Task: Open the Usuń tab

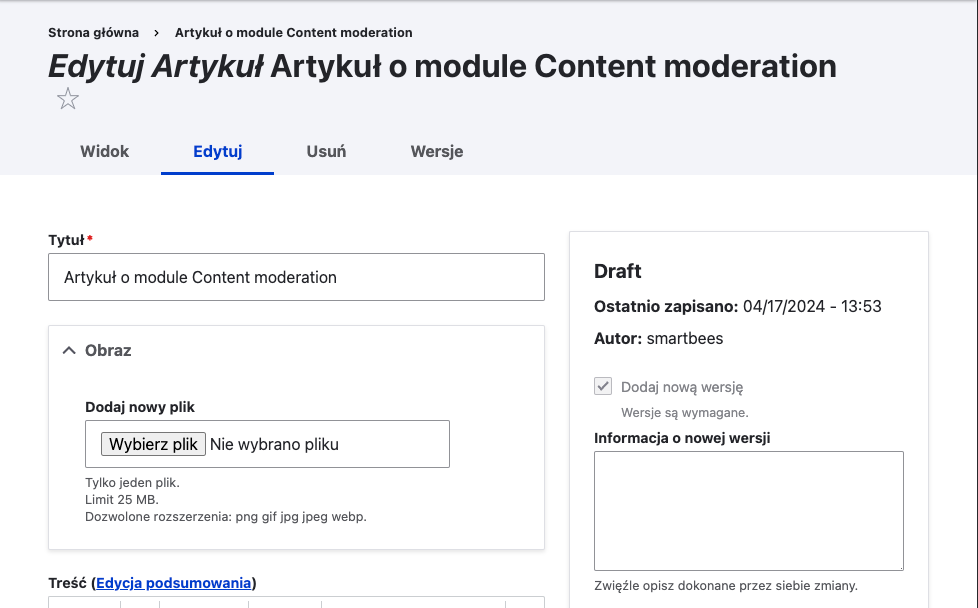Action: [x=326, y=152]
